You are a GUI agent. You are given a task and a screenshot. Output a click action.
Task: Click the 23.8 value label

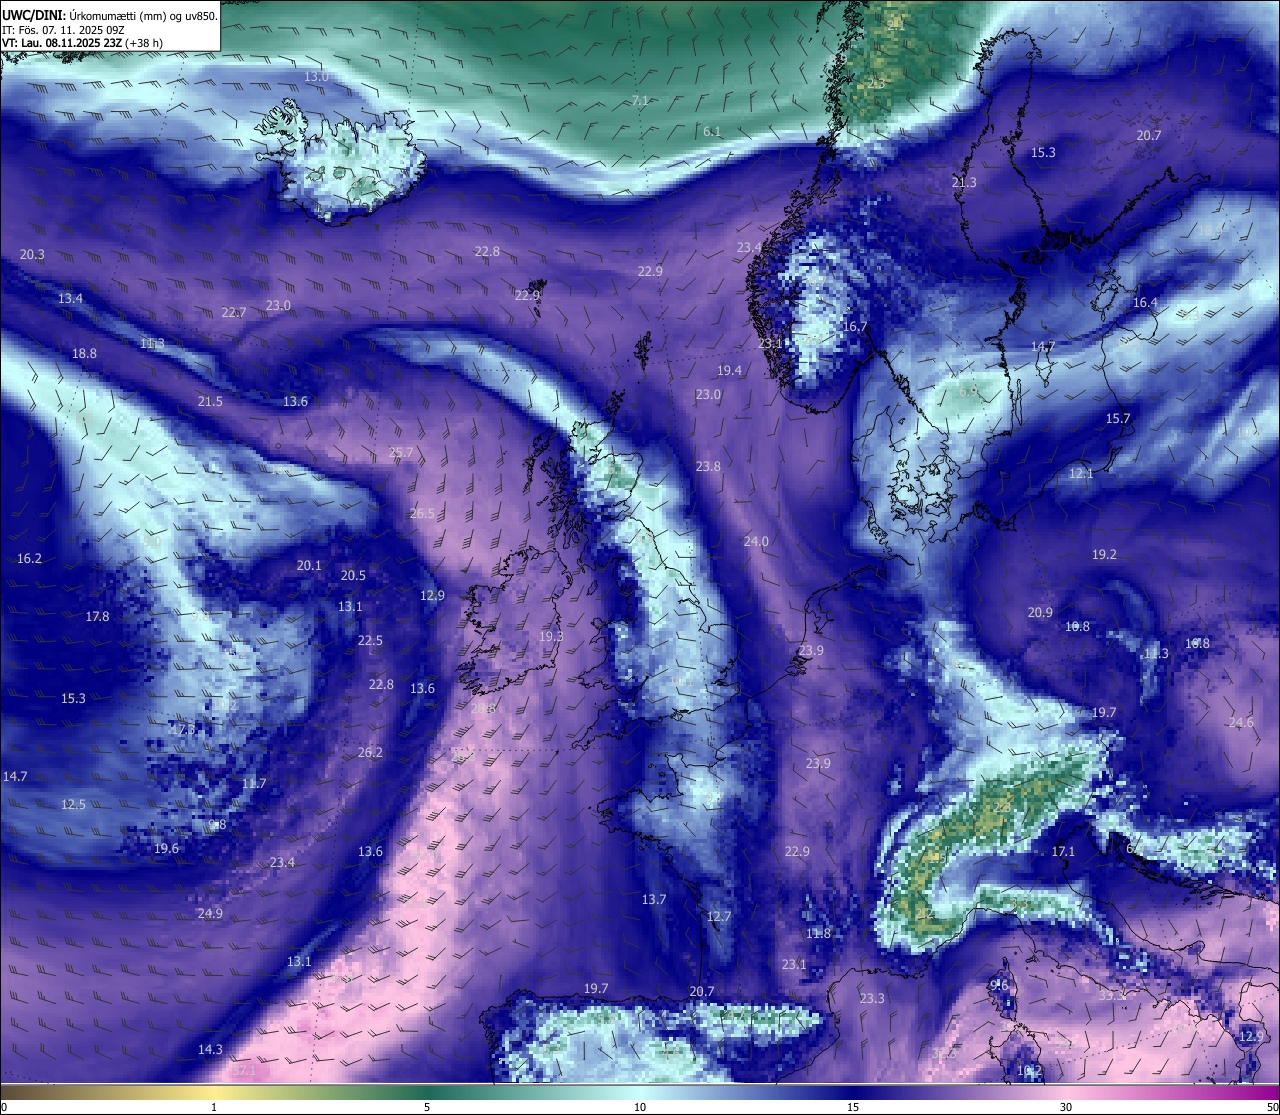coord(708,466)
